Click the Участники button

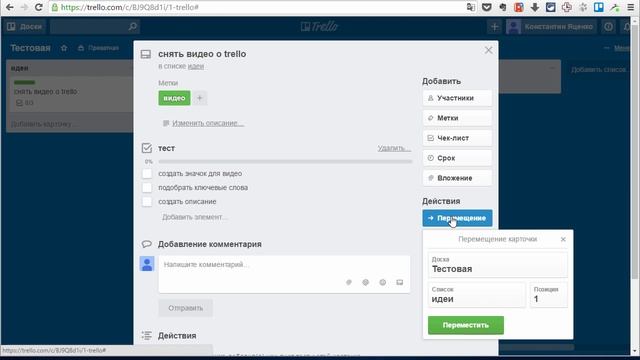pos(457,98)
